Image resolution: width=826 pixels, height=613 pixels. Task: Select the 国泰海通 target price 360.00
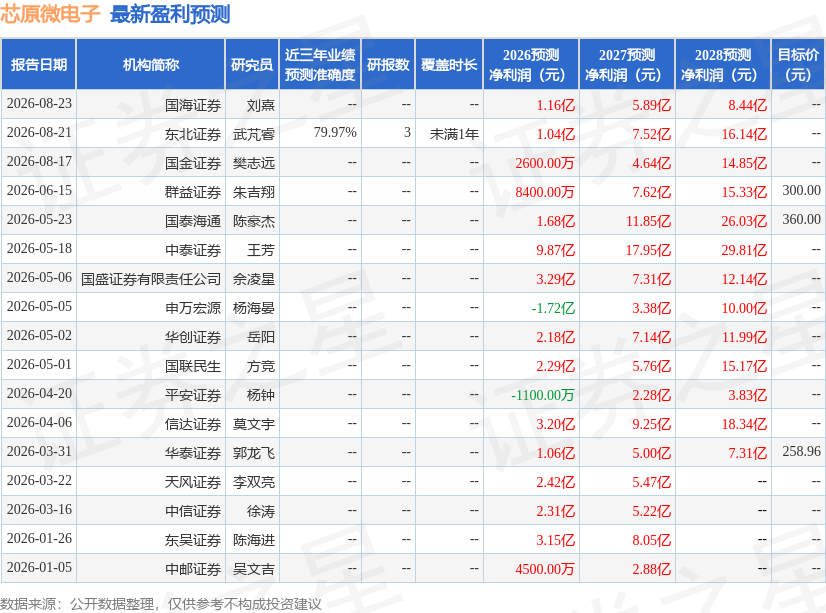[x=801, y=219]
